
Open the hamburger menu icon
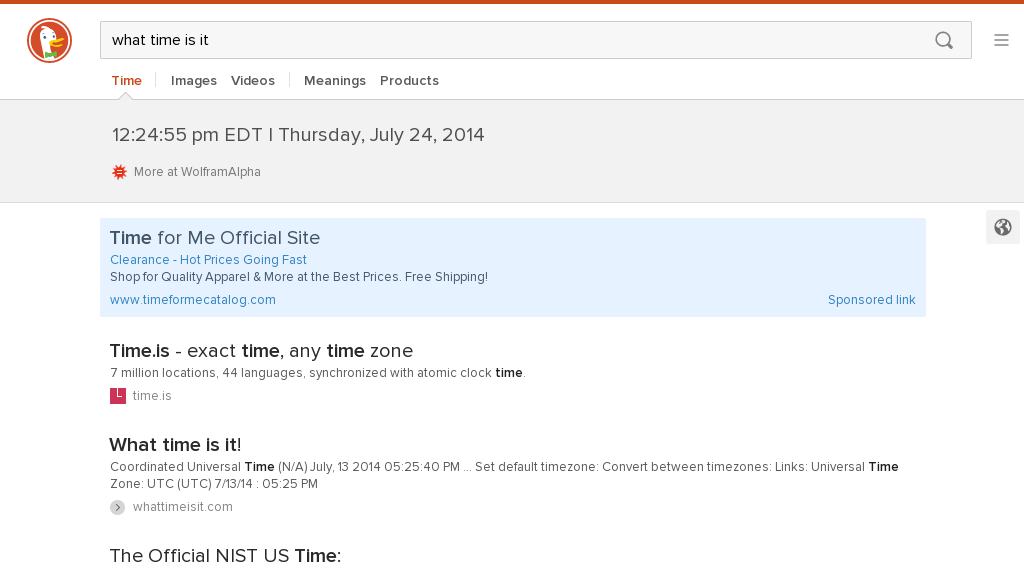coord(1001,40)
